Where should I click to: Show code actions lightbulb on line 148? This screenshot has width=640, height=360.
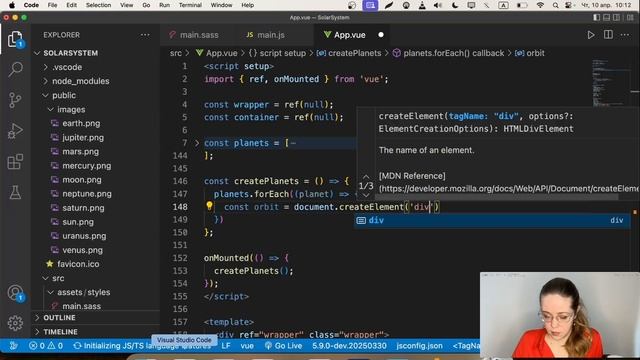click(x=209, y=206)
